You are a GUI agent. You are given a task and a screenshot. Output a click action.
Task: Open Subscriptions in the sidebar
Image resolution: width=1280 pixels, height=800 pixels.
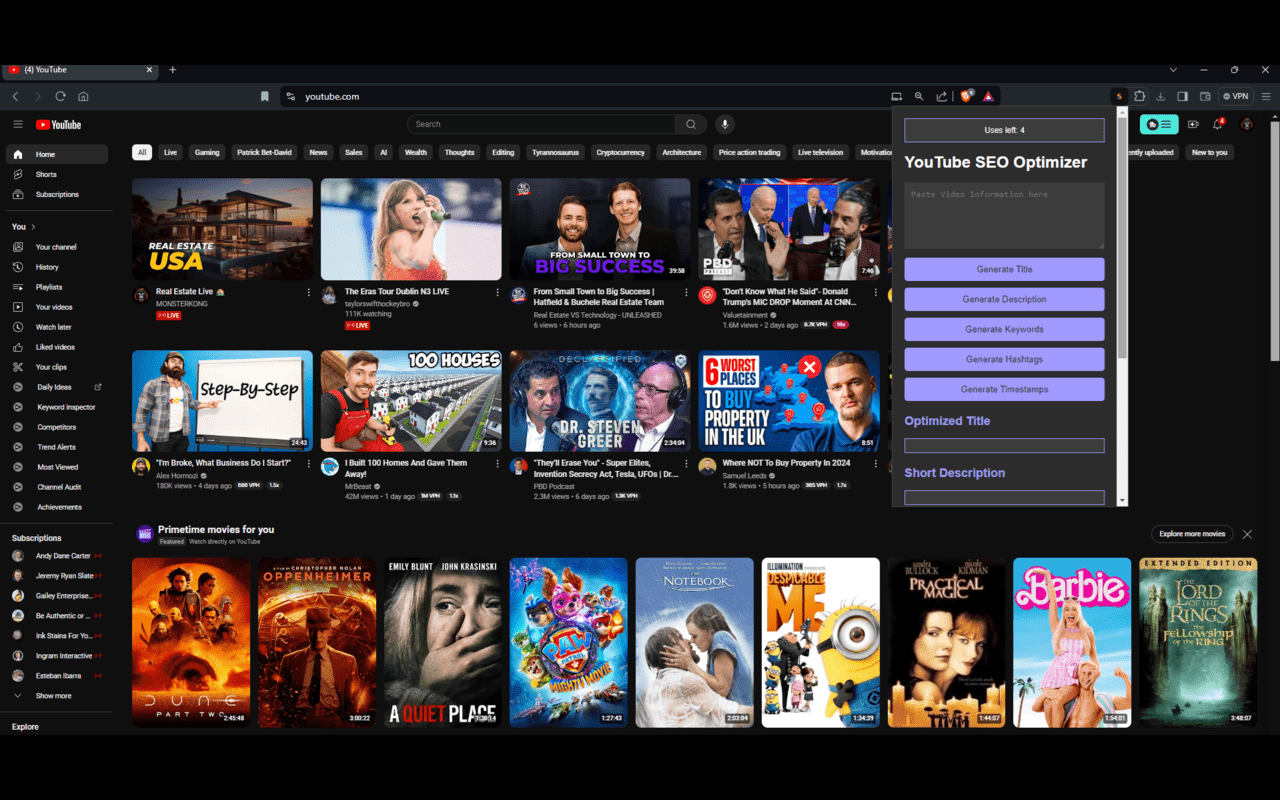(57, 194)
